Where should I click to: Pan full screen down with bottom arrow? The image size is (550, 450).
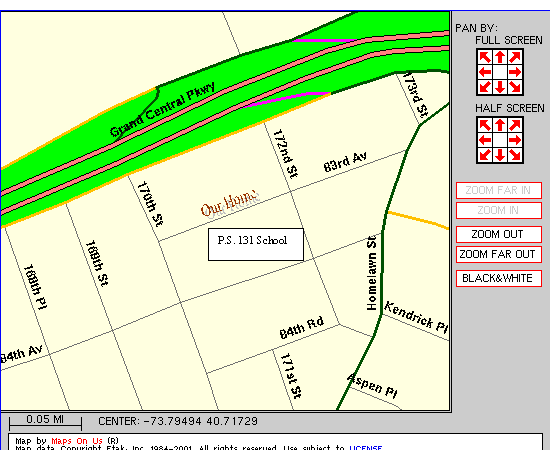tap(500, 87)
